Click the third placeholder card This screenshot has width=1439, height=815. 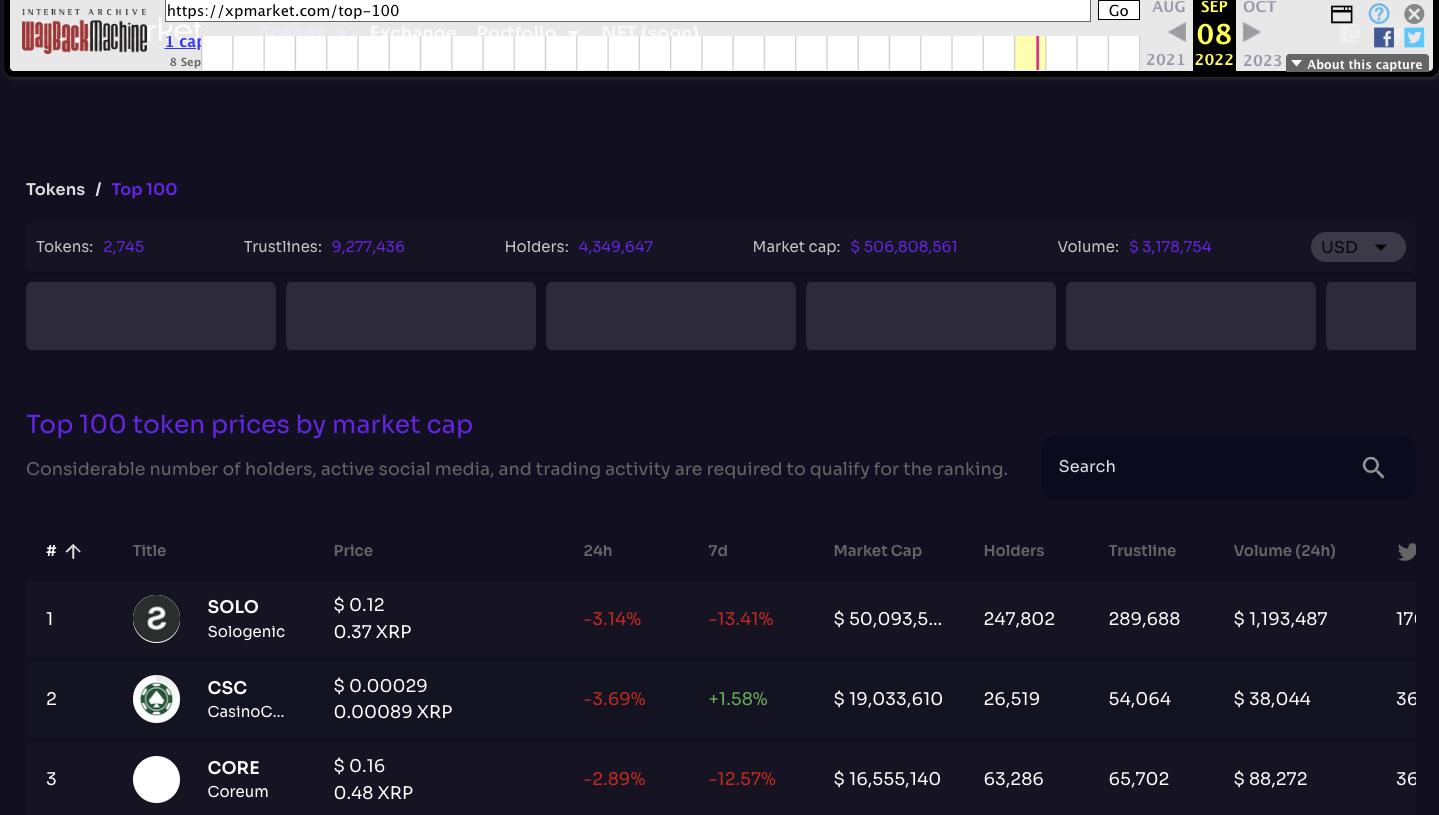pos(671,316)
